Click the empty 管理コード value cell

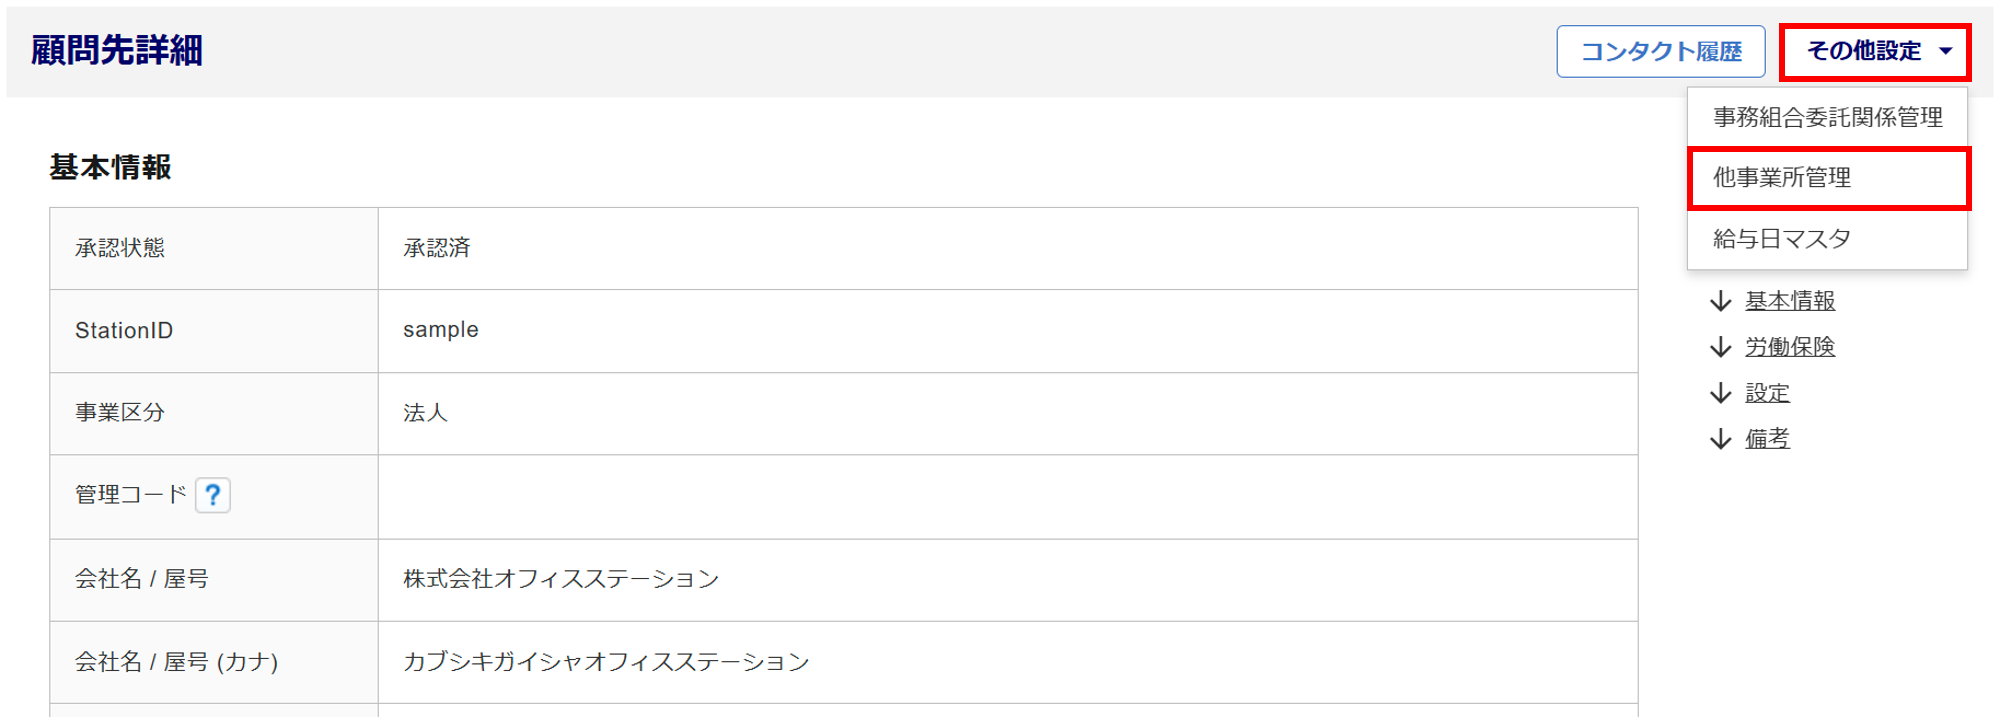(x=1006, y=496)
